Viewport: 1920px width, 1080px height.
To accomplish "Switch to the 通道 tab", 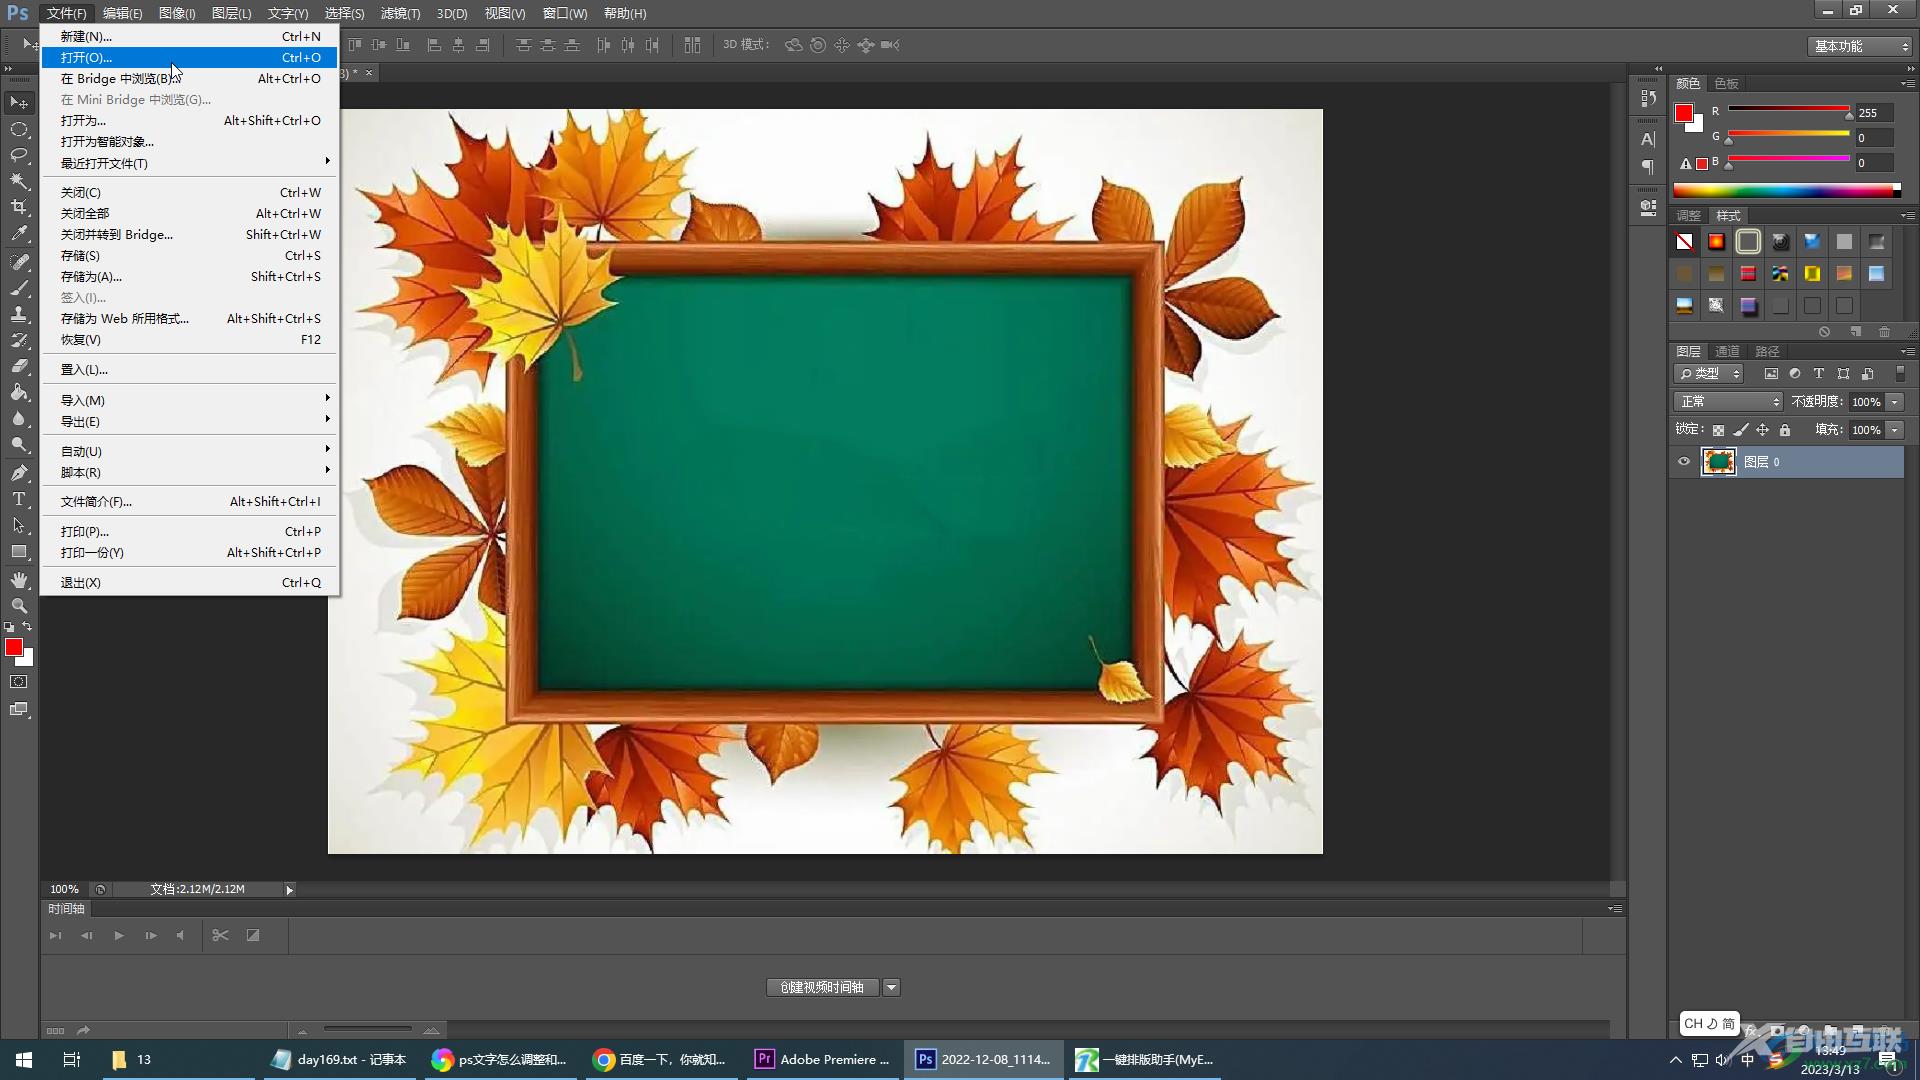I will [x=1727, y=351].
